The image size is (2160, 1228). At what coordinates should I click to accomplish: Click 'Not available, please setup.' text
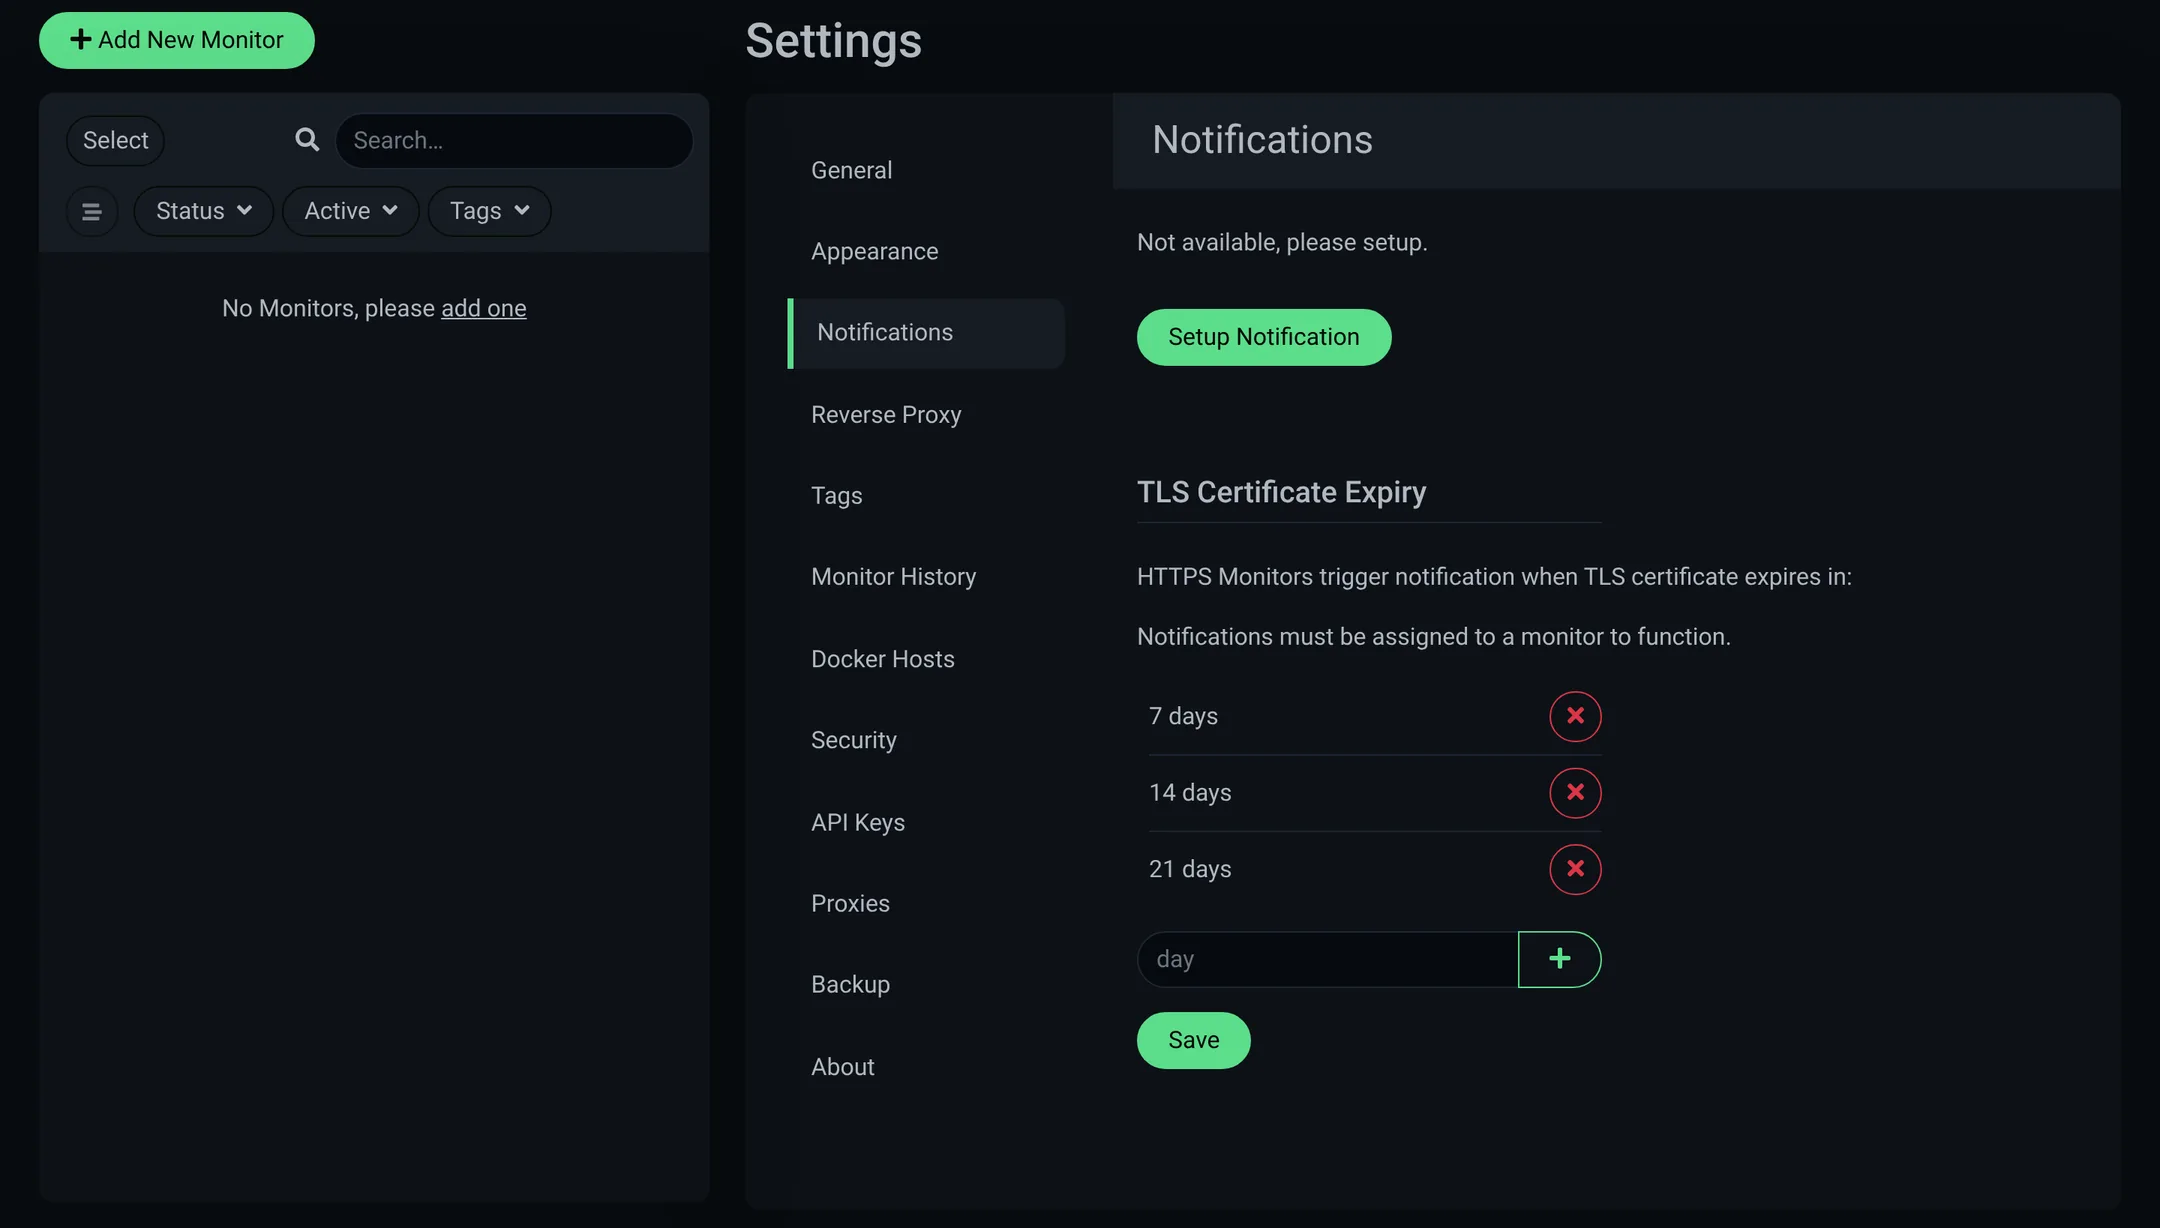point(1282,242)
